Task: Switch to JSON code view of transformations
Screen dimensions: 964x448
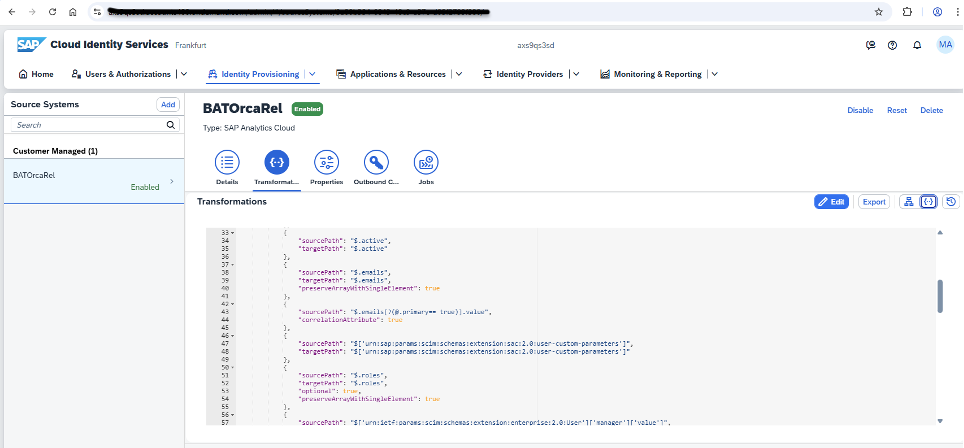Action: click(928, 202)
